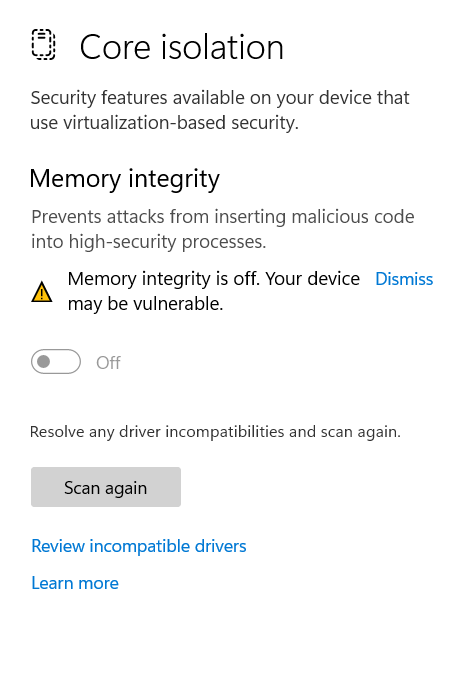Dismiss the memory integrity warning
The image size is (466, 692).
404,279
